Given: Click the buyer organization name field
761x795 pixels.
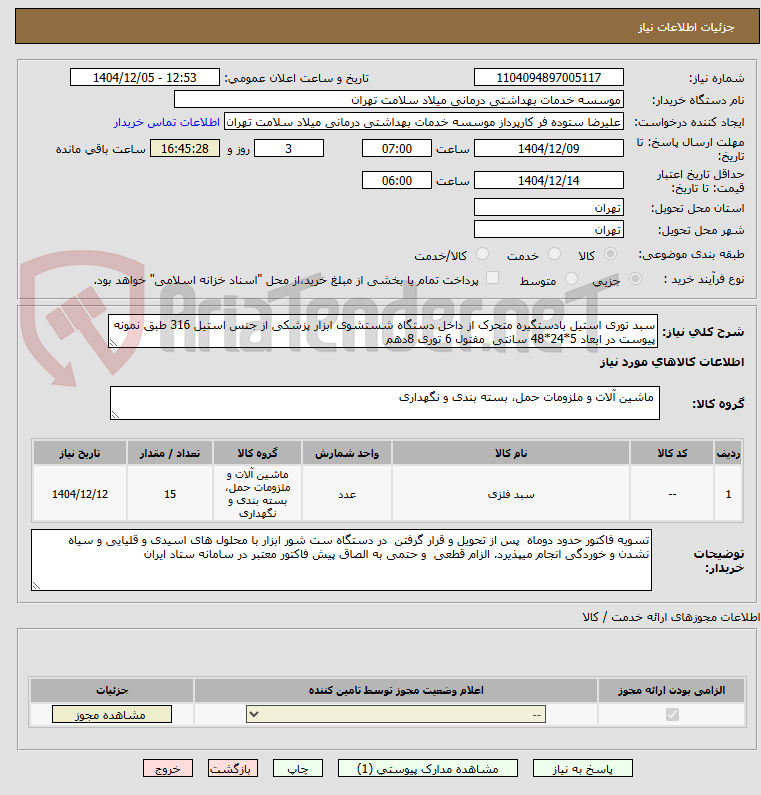Looking at the screenshot, I should pos(398,100).
